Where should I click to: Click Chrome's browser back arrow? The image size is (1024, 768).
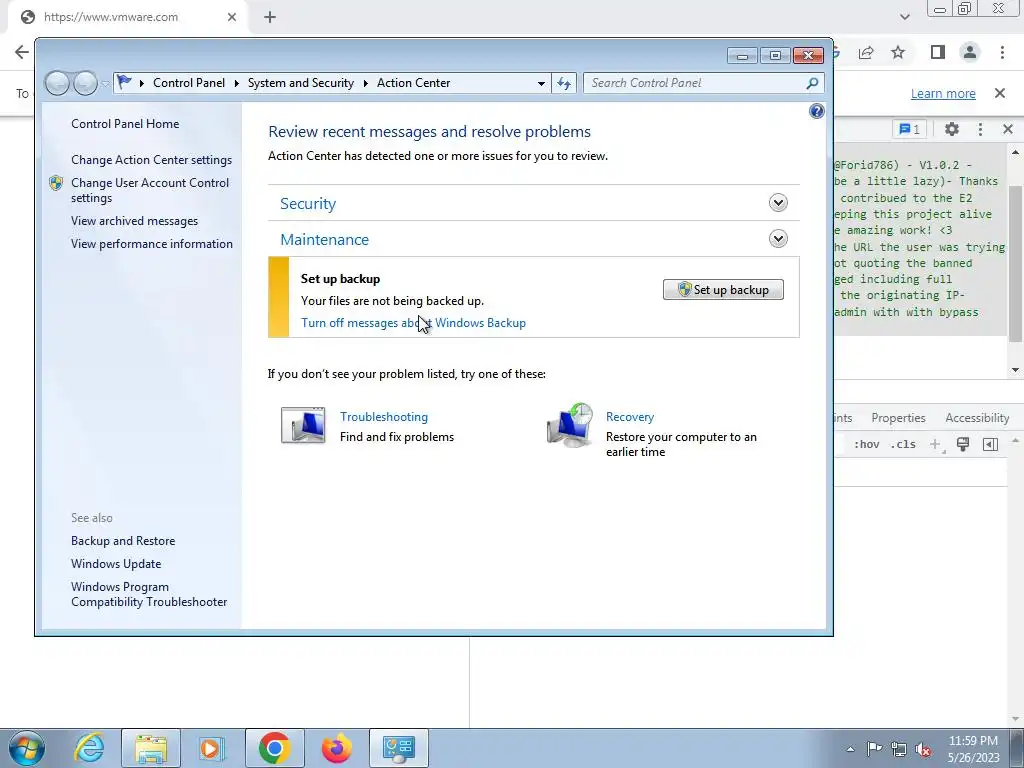coord(22,52)
